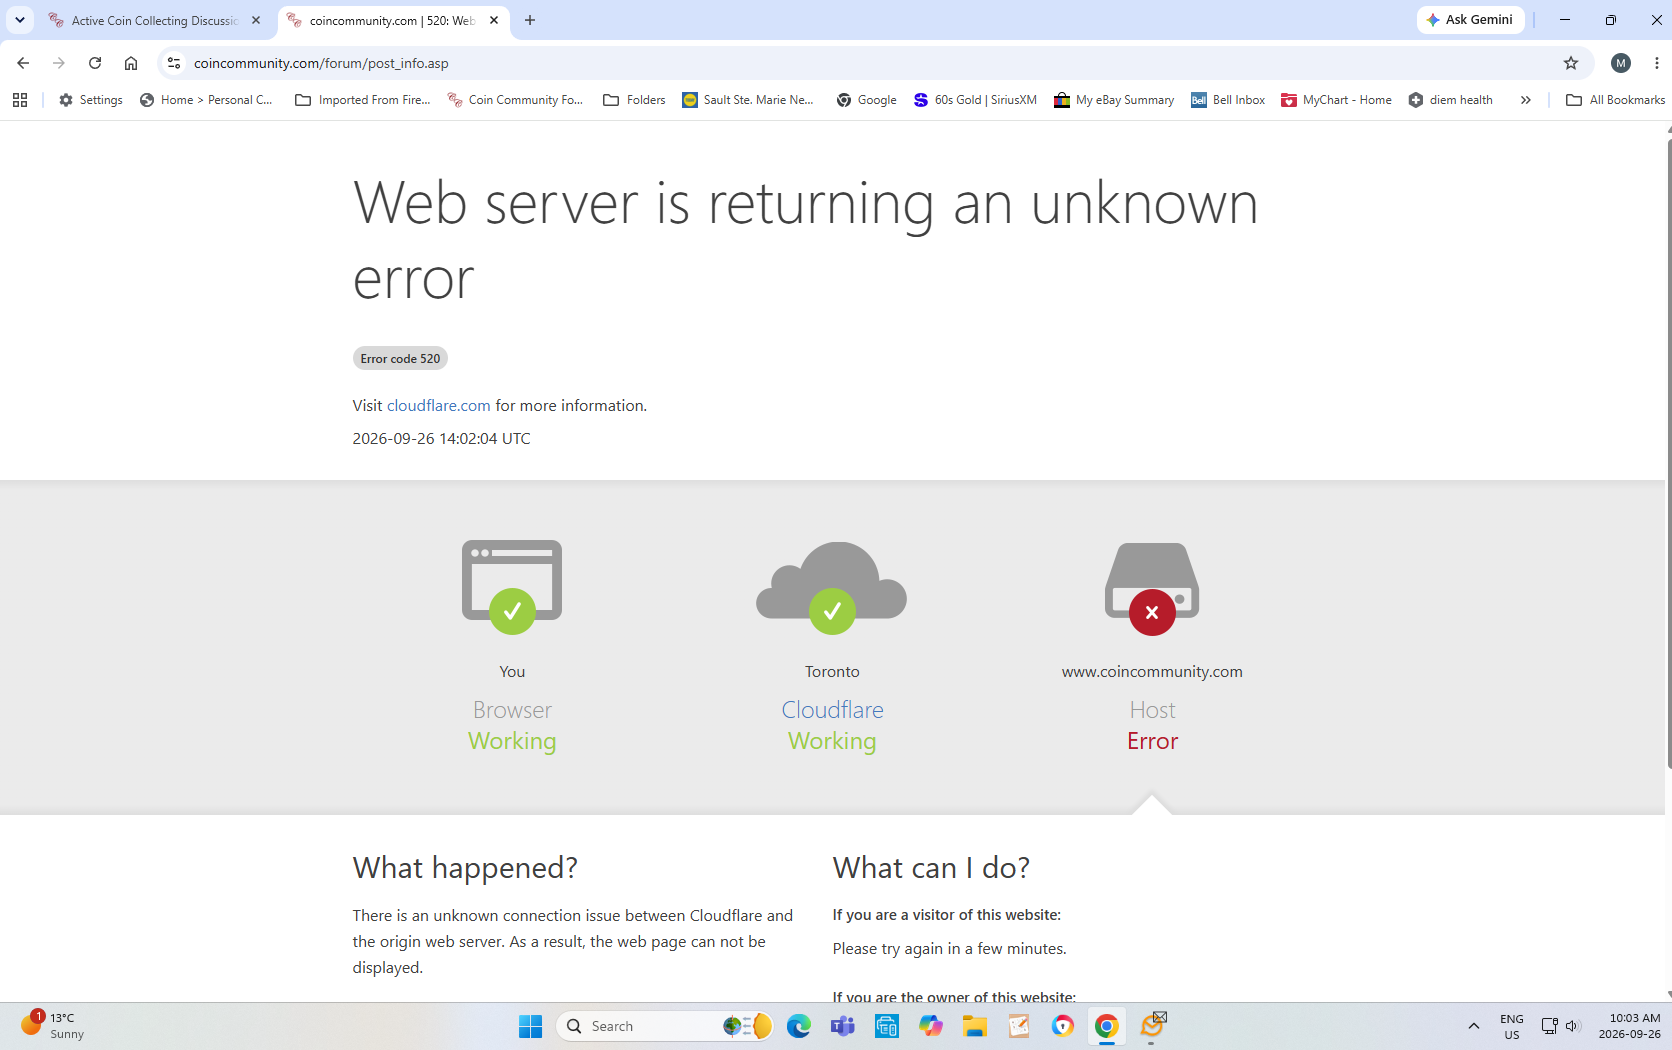
Task: Expand the Folders bookmark folder
Action: (634, 100)
